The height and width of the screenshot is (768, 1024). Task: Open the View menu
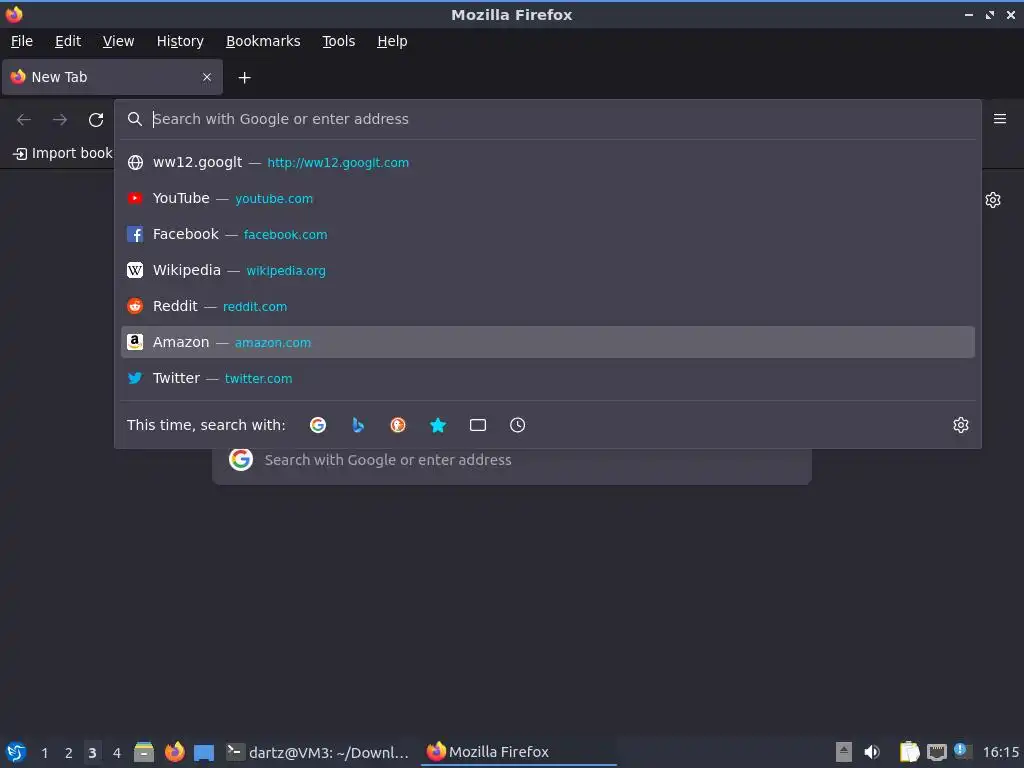point(118,41)
